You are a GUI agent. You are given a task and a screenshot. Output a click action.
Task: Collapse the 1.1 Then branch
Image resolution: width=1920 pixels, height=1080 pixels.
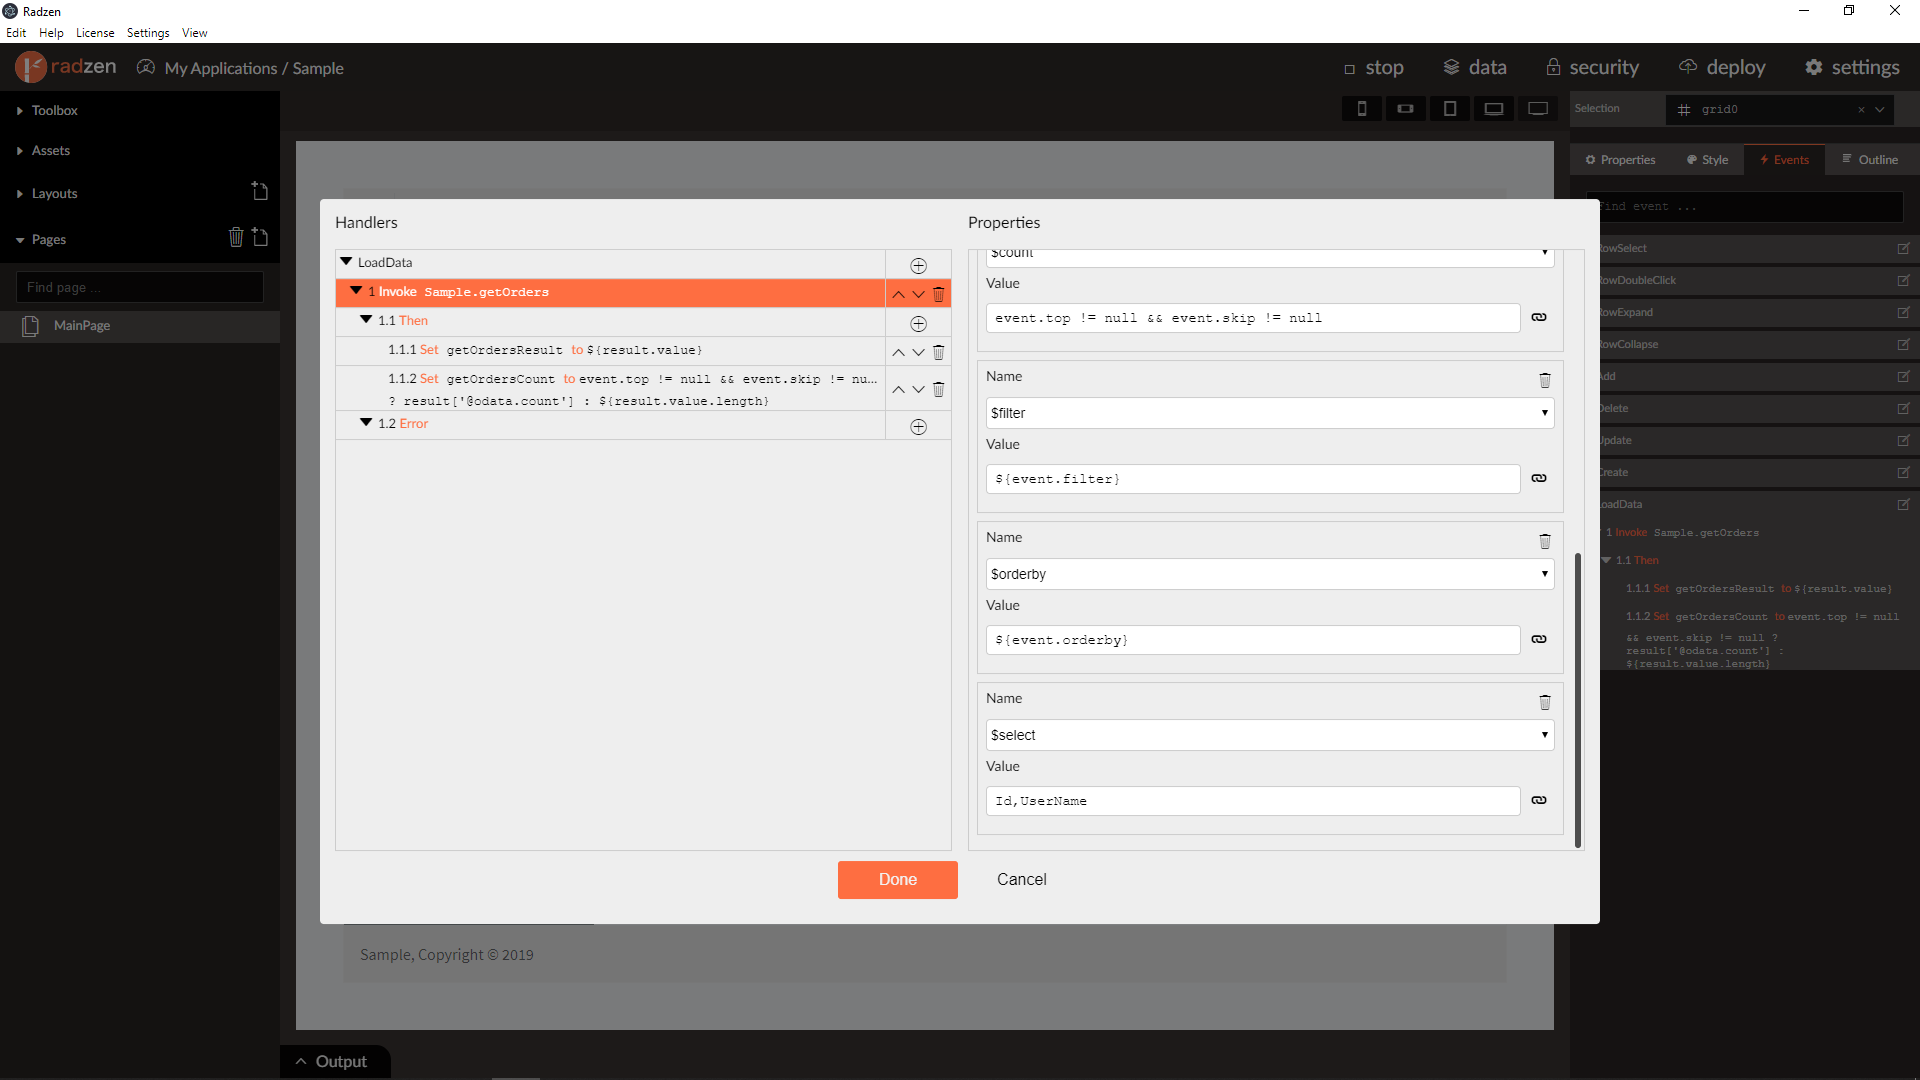(x=366, y=320)
